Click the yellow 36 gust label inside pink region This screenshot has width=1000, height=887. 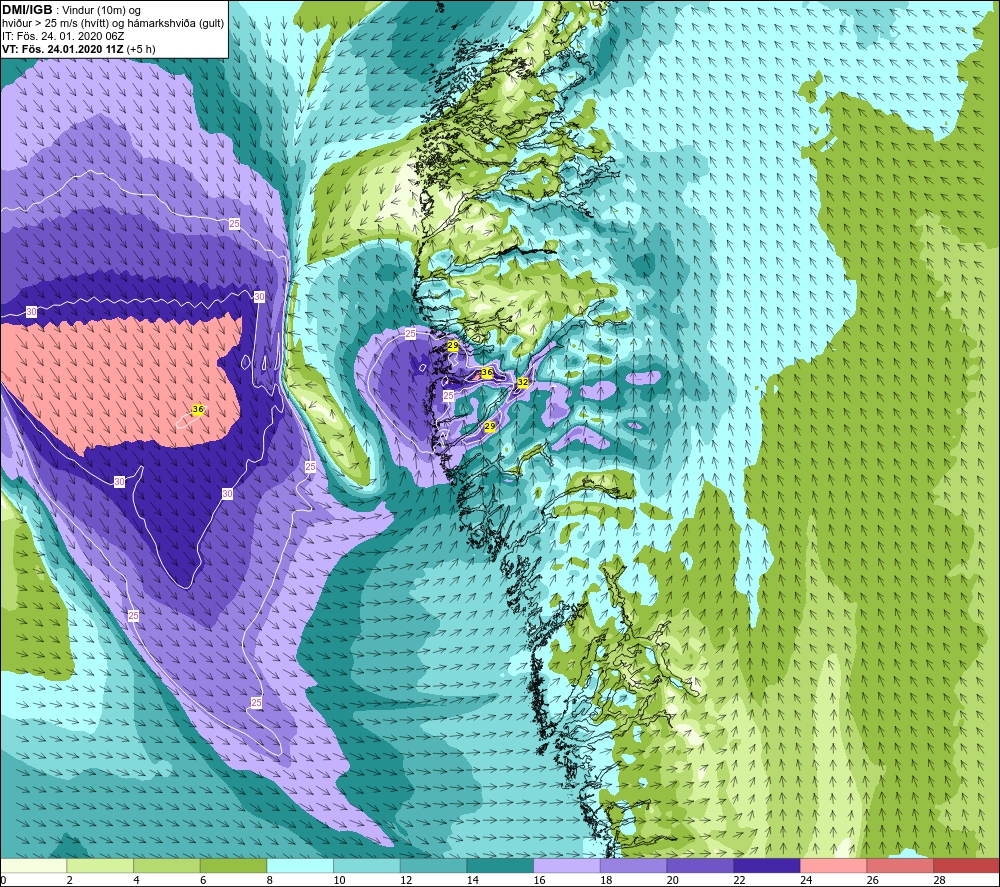(198, 409)
